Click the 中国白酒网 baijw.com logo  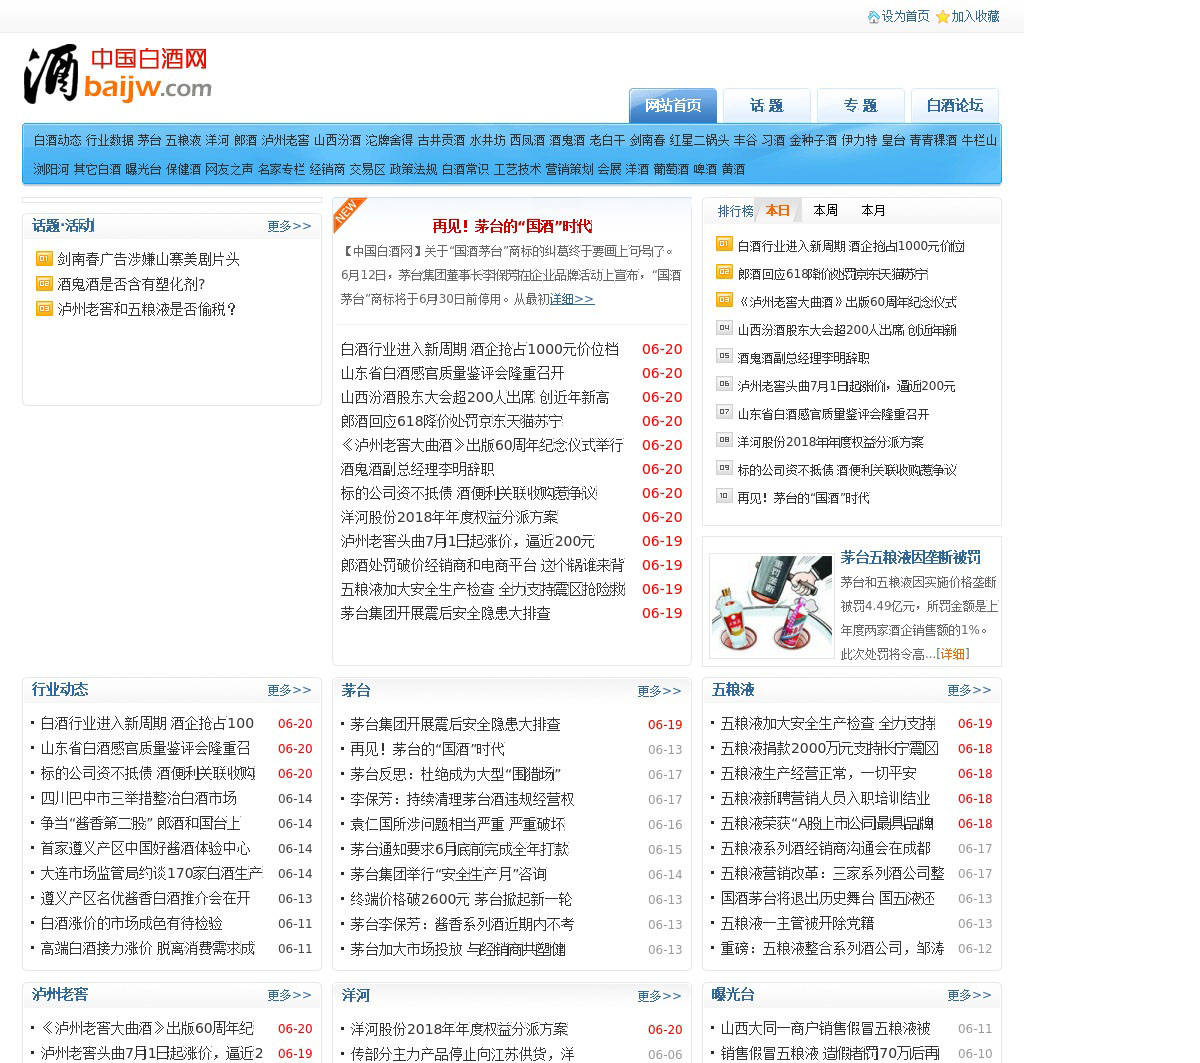coord(118,74)
